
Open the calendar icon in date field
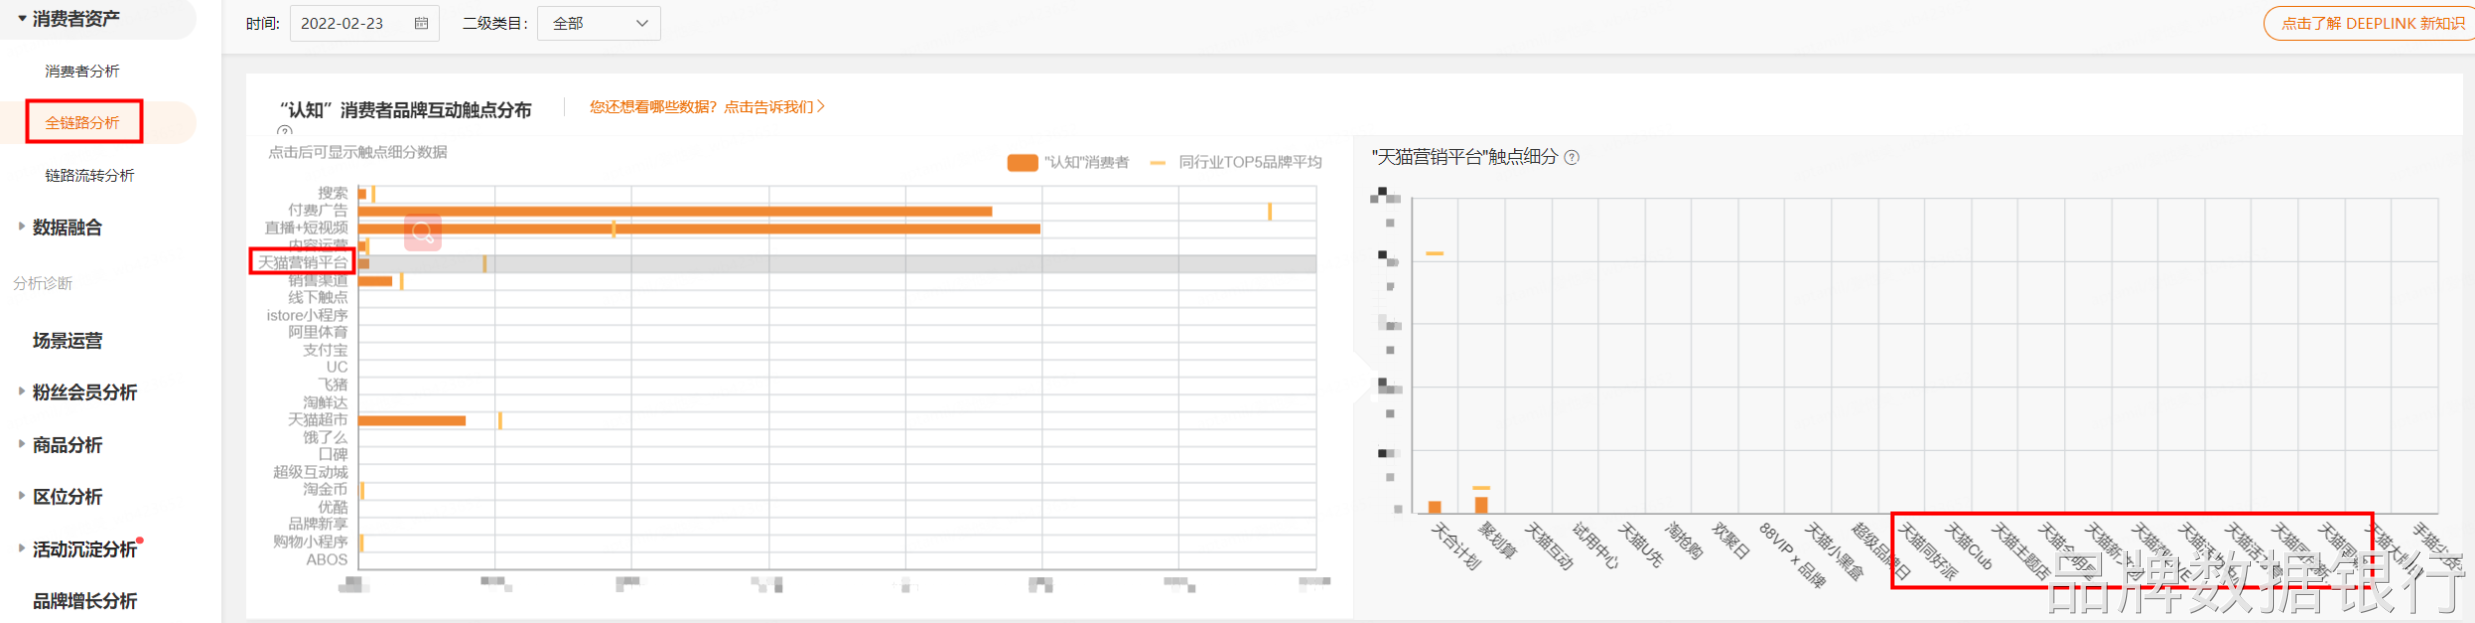[421, 23]
